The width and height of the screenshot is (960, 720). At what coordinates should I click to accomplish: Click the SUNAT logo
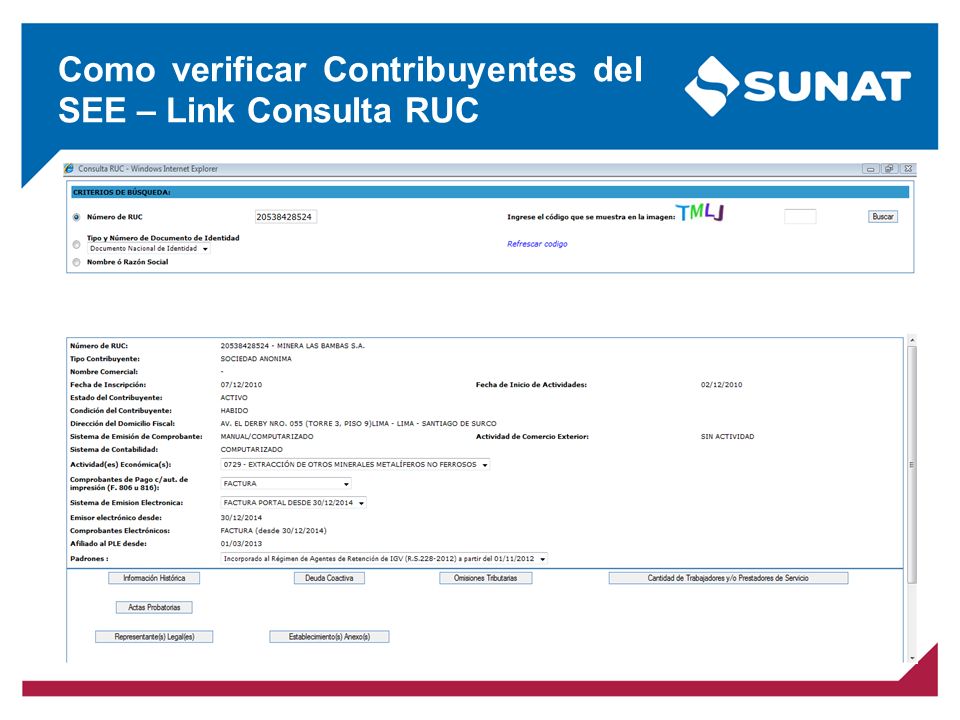(797, 86)
